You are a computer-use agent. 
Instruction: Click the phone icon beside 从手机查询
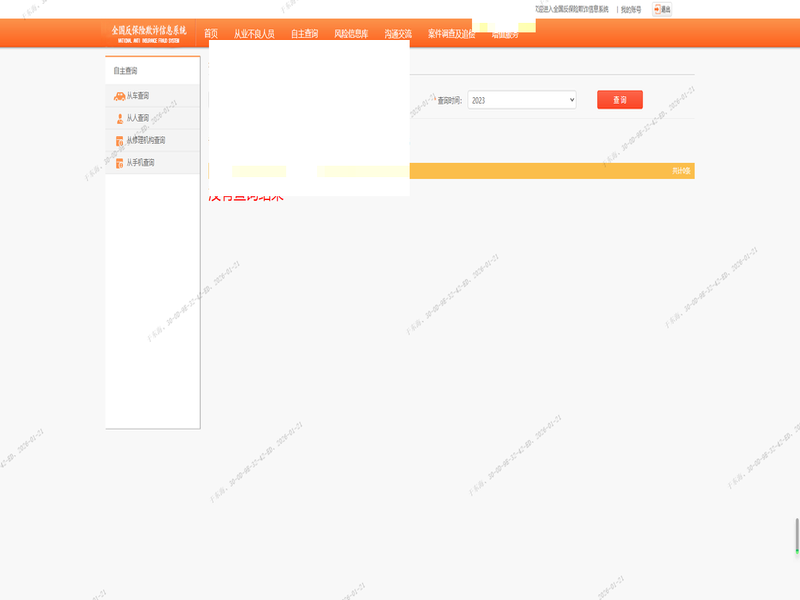(120, 162)
